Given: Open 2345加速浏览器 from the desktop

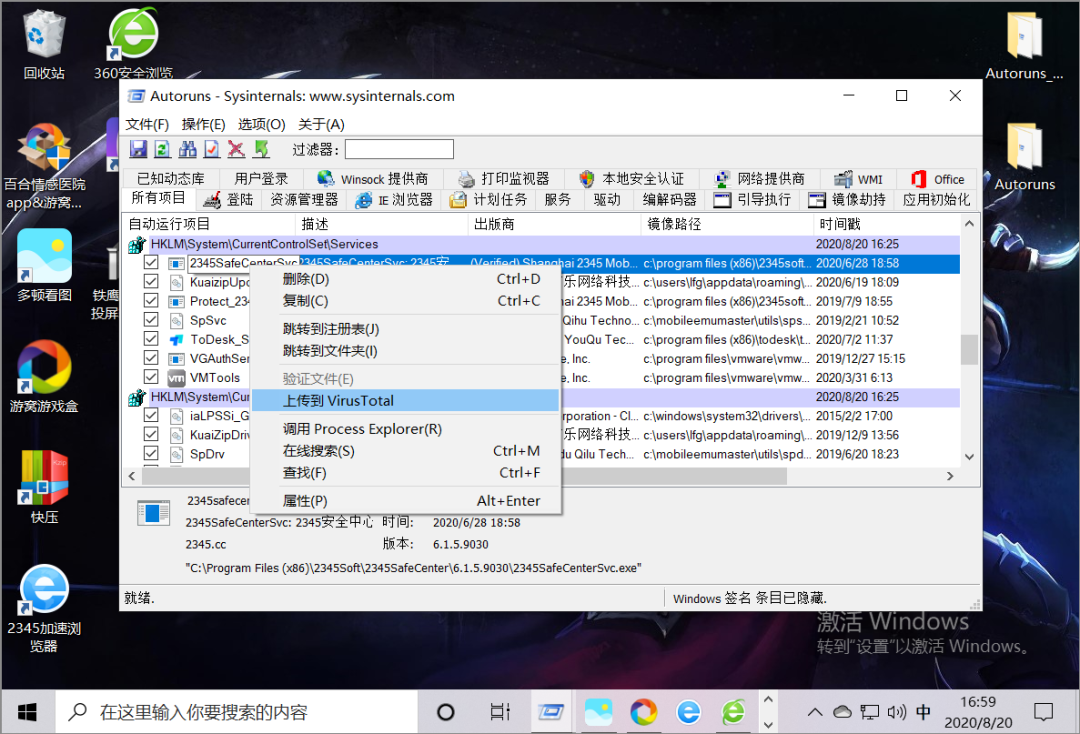Looking at the screenshot, I should 42,588.
